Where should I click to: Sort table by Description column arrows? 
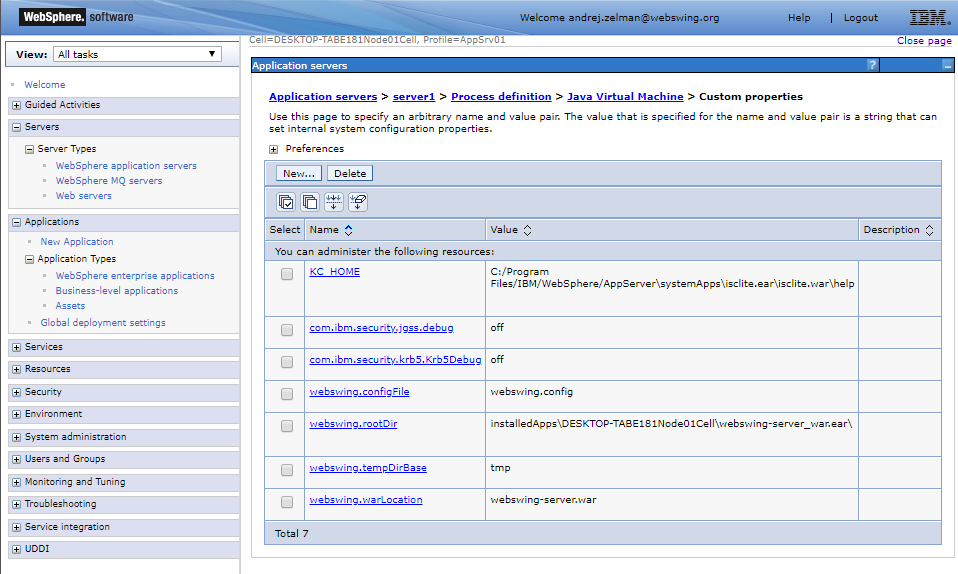(x=929, y=230)
